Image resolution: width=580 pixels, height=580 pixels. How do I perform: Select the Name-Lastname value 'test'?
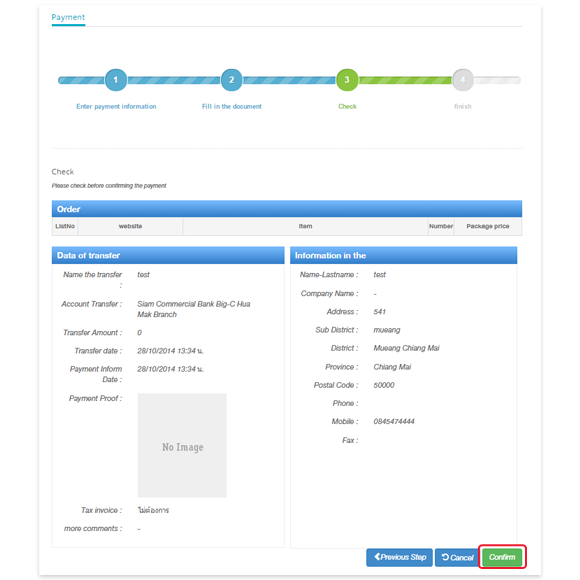(x=380, y=274)
